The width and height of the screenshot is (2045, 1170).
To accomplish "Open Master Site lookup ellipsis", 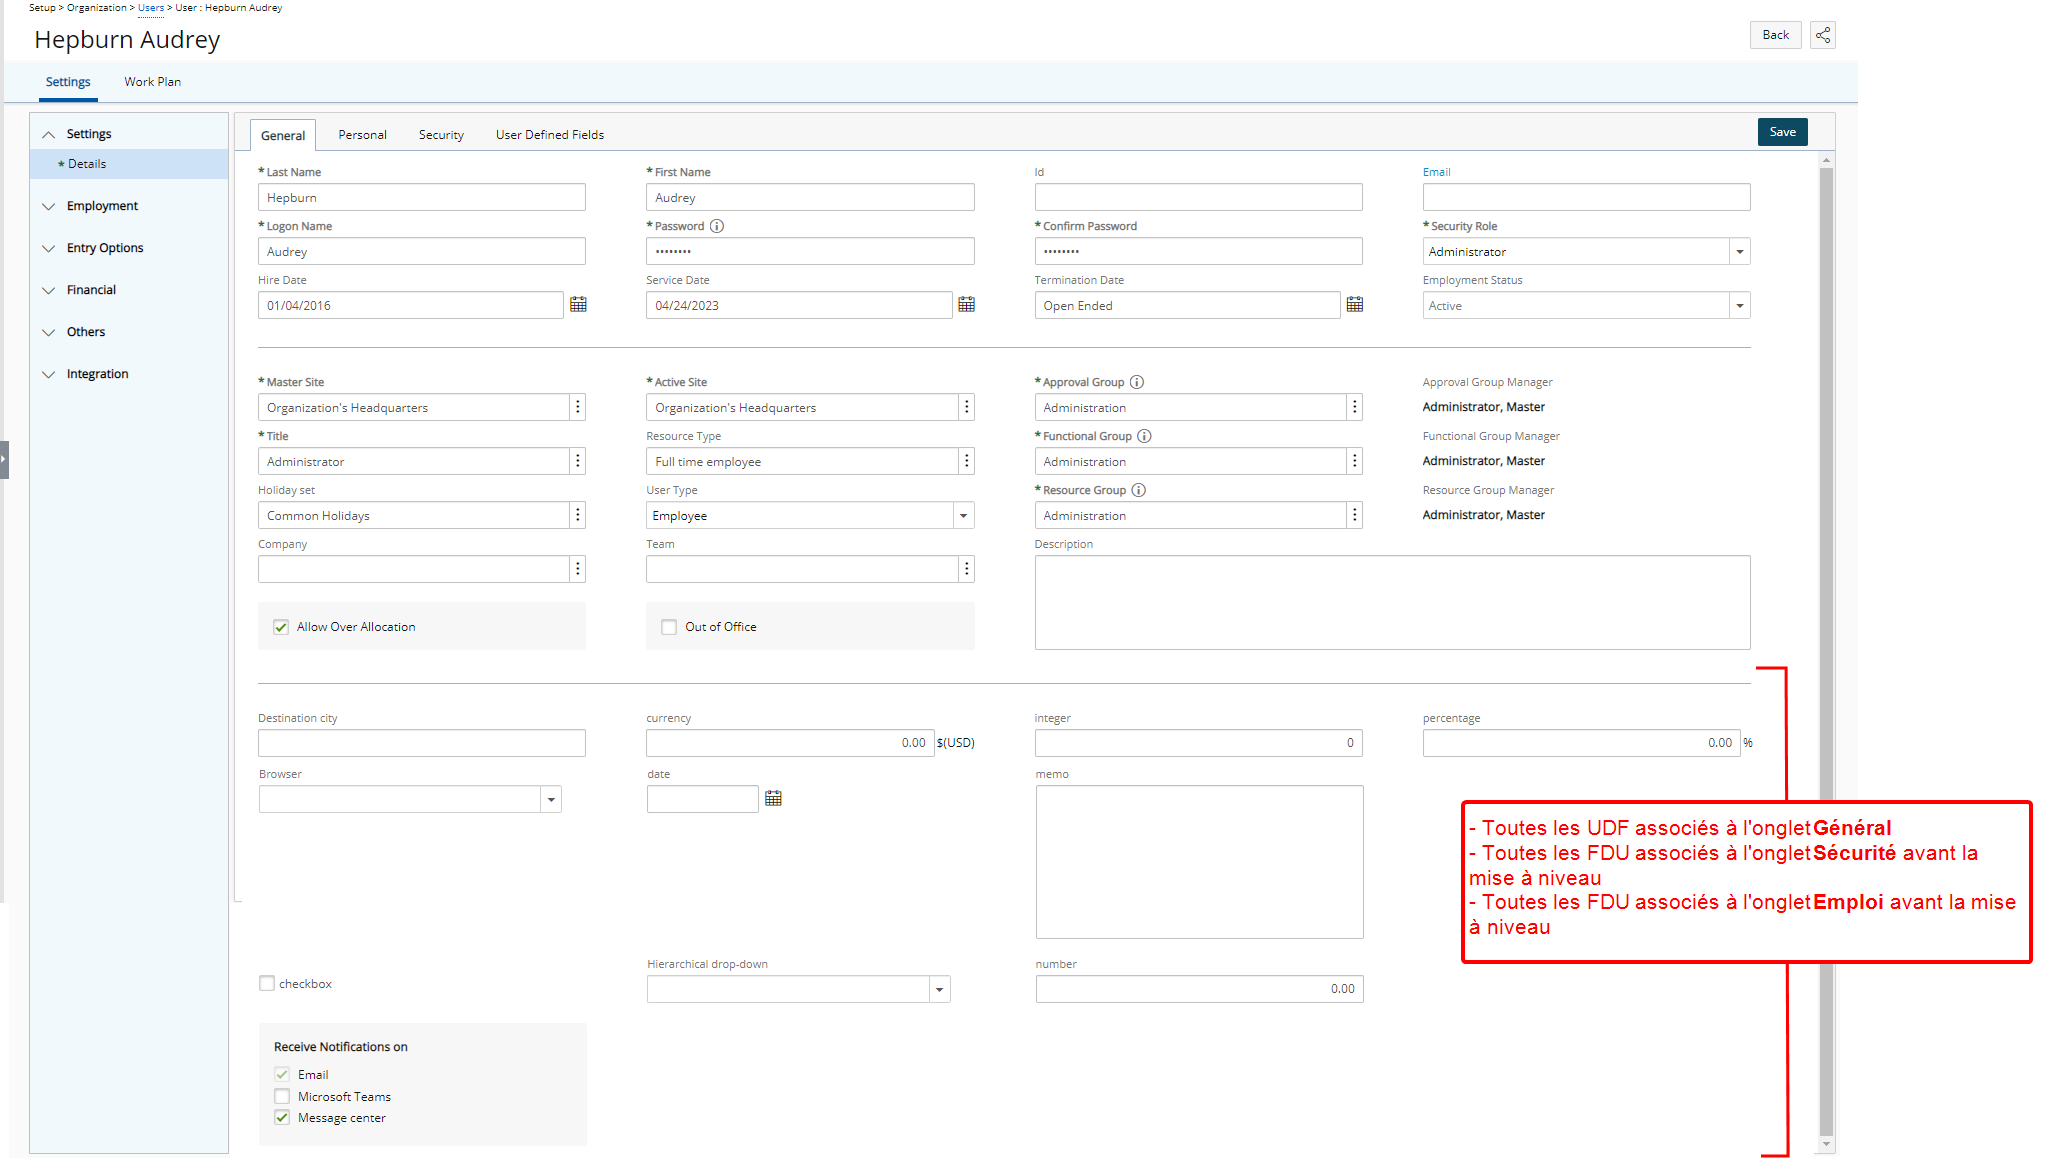I will coord(578,407).
